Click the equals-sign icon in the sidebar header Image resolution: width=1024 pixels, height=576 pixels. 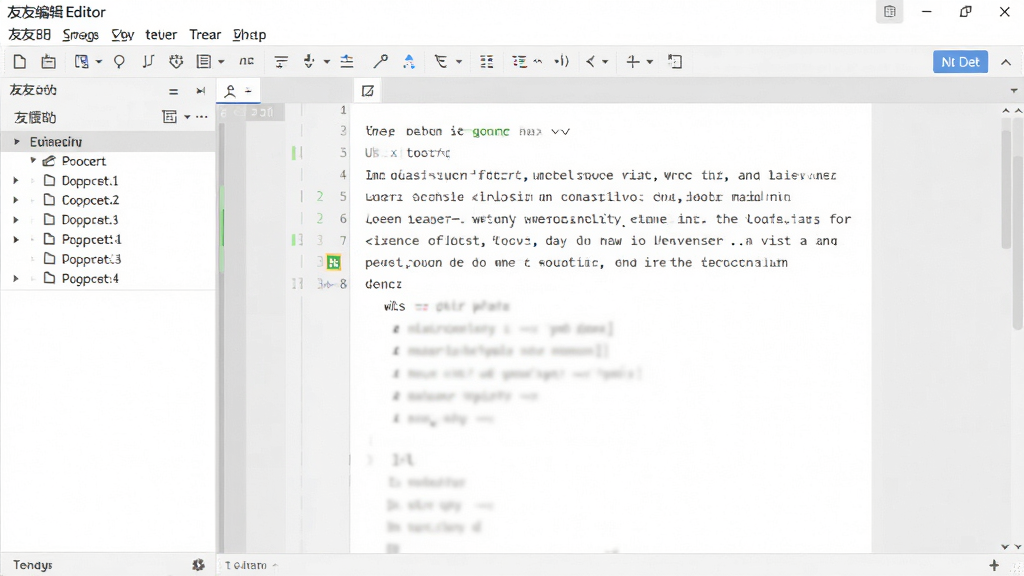click(173, 91)
